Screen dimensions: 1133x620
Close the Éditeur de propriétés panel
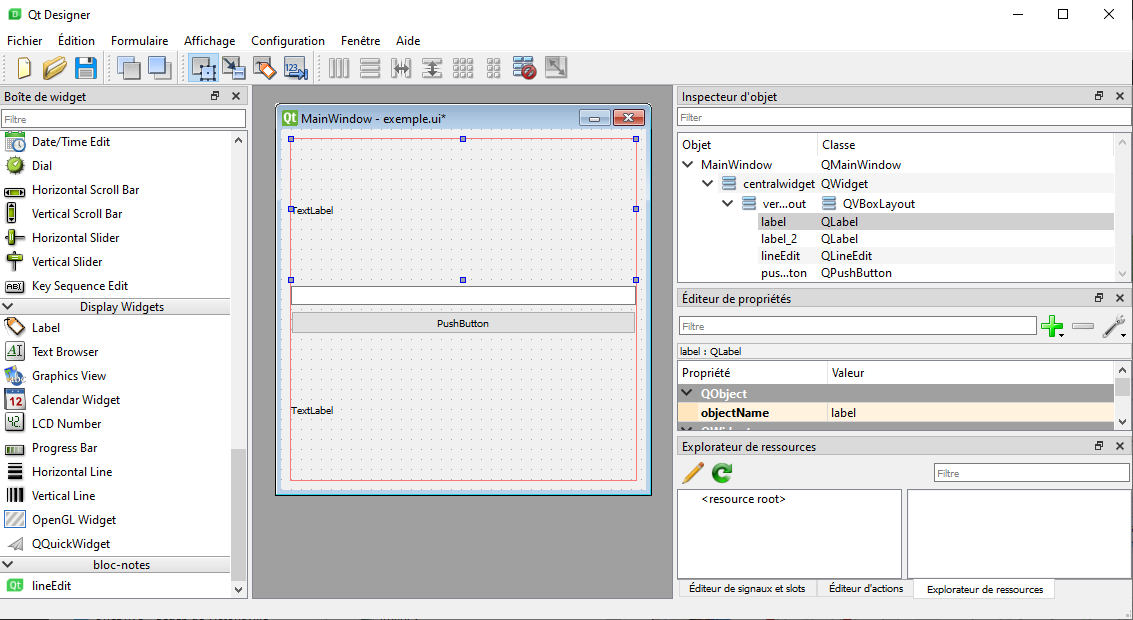[x=1119, y=298]
